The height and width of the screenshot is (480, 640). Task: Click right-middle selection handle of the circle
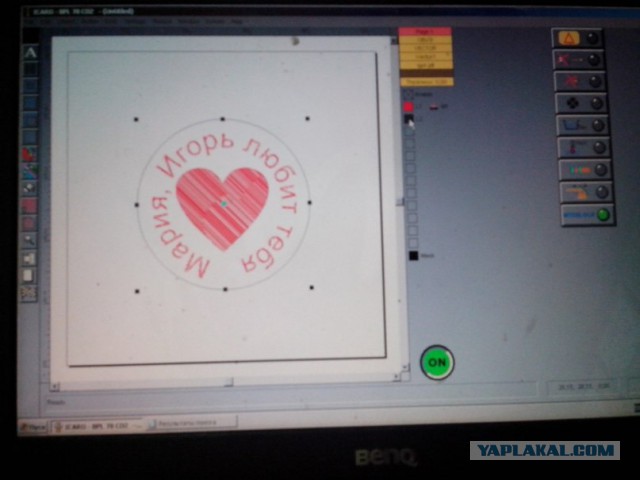(x=309, y=202)
